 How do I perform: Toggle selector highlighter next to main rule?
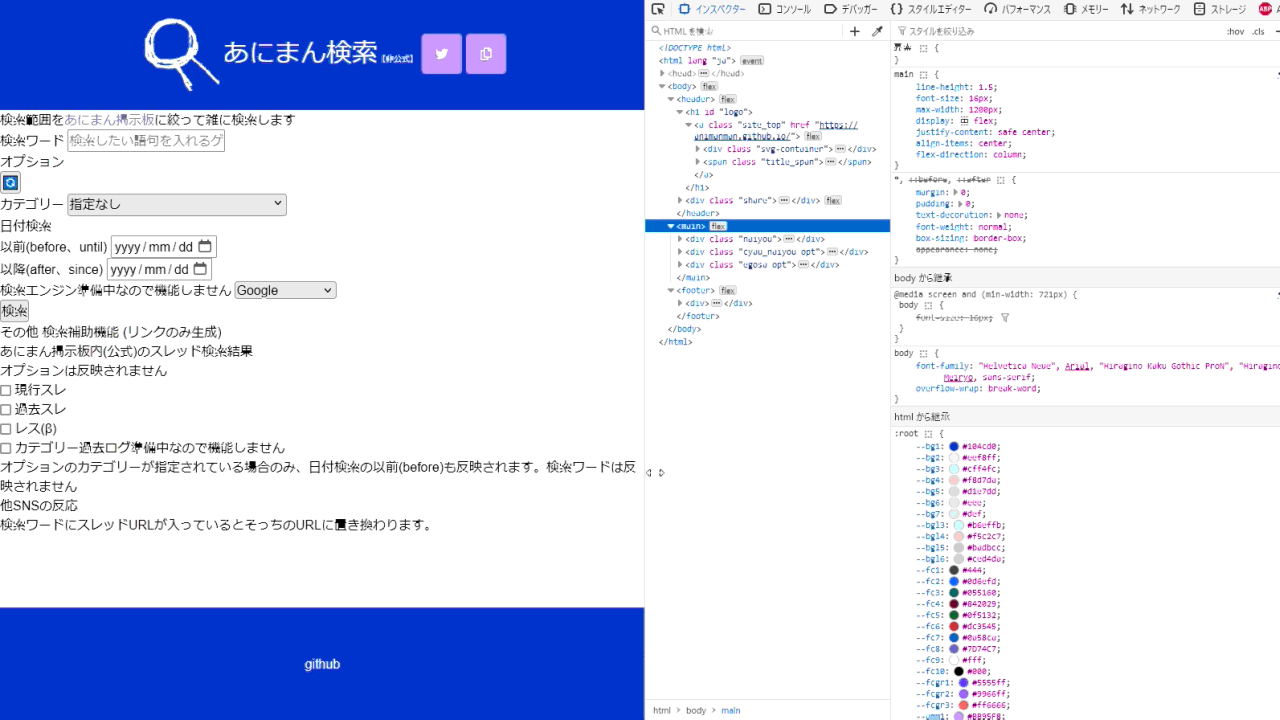(x=923, y=75)
